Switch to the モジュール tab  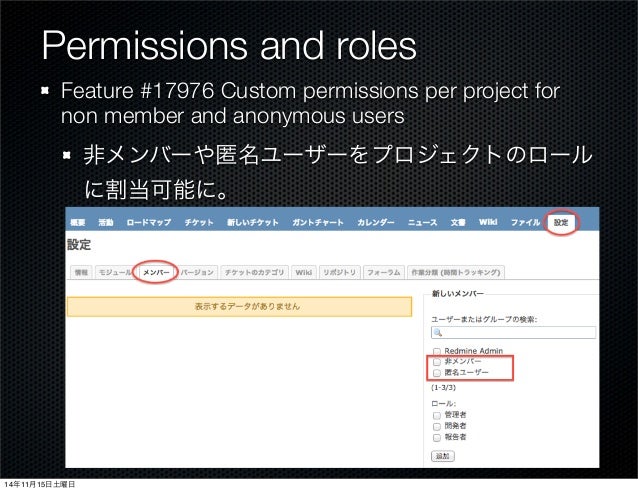tap(115, 272)
